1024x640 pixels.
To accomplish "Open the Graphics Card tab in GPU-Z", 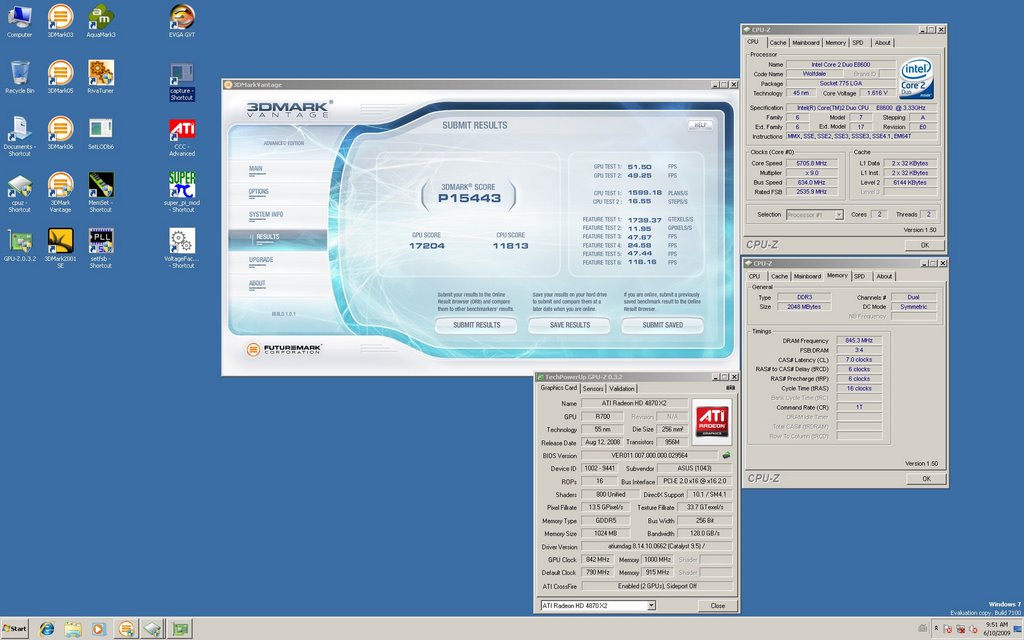I will click(558, 388).
